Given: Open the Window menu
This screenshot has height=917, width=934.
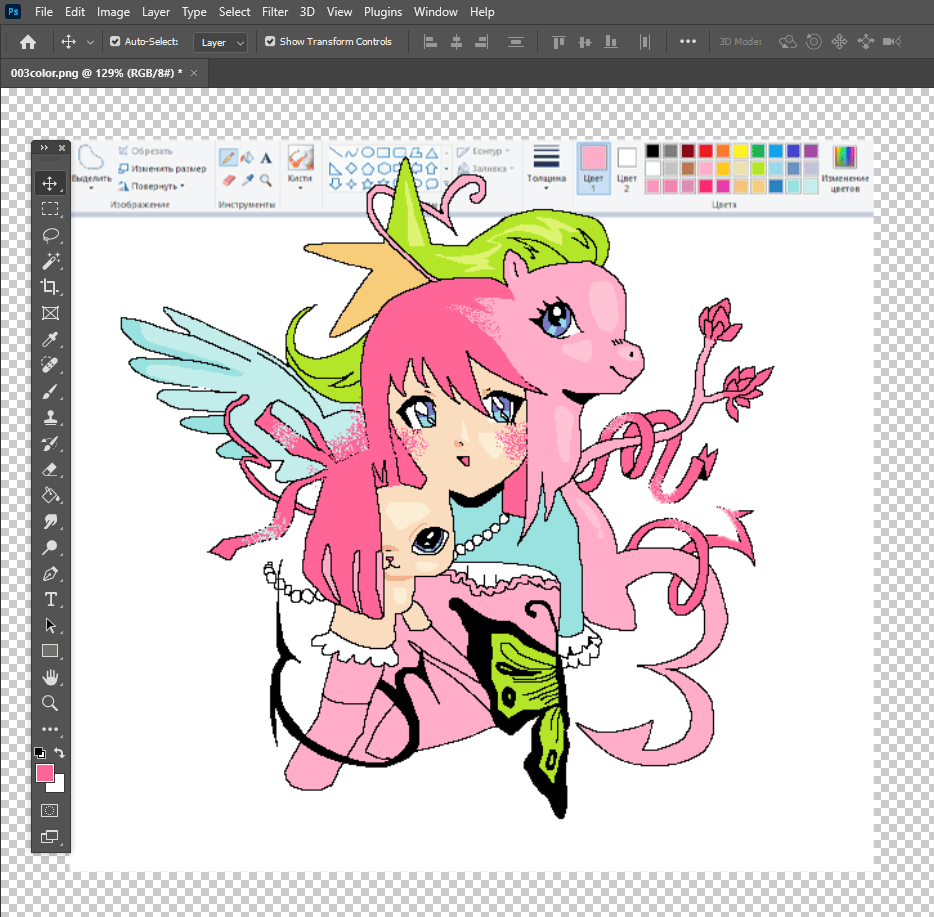Looking at the screenshot, I should coord(435,12).
